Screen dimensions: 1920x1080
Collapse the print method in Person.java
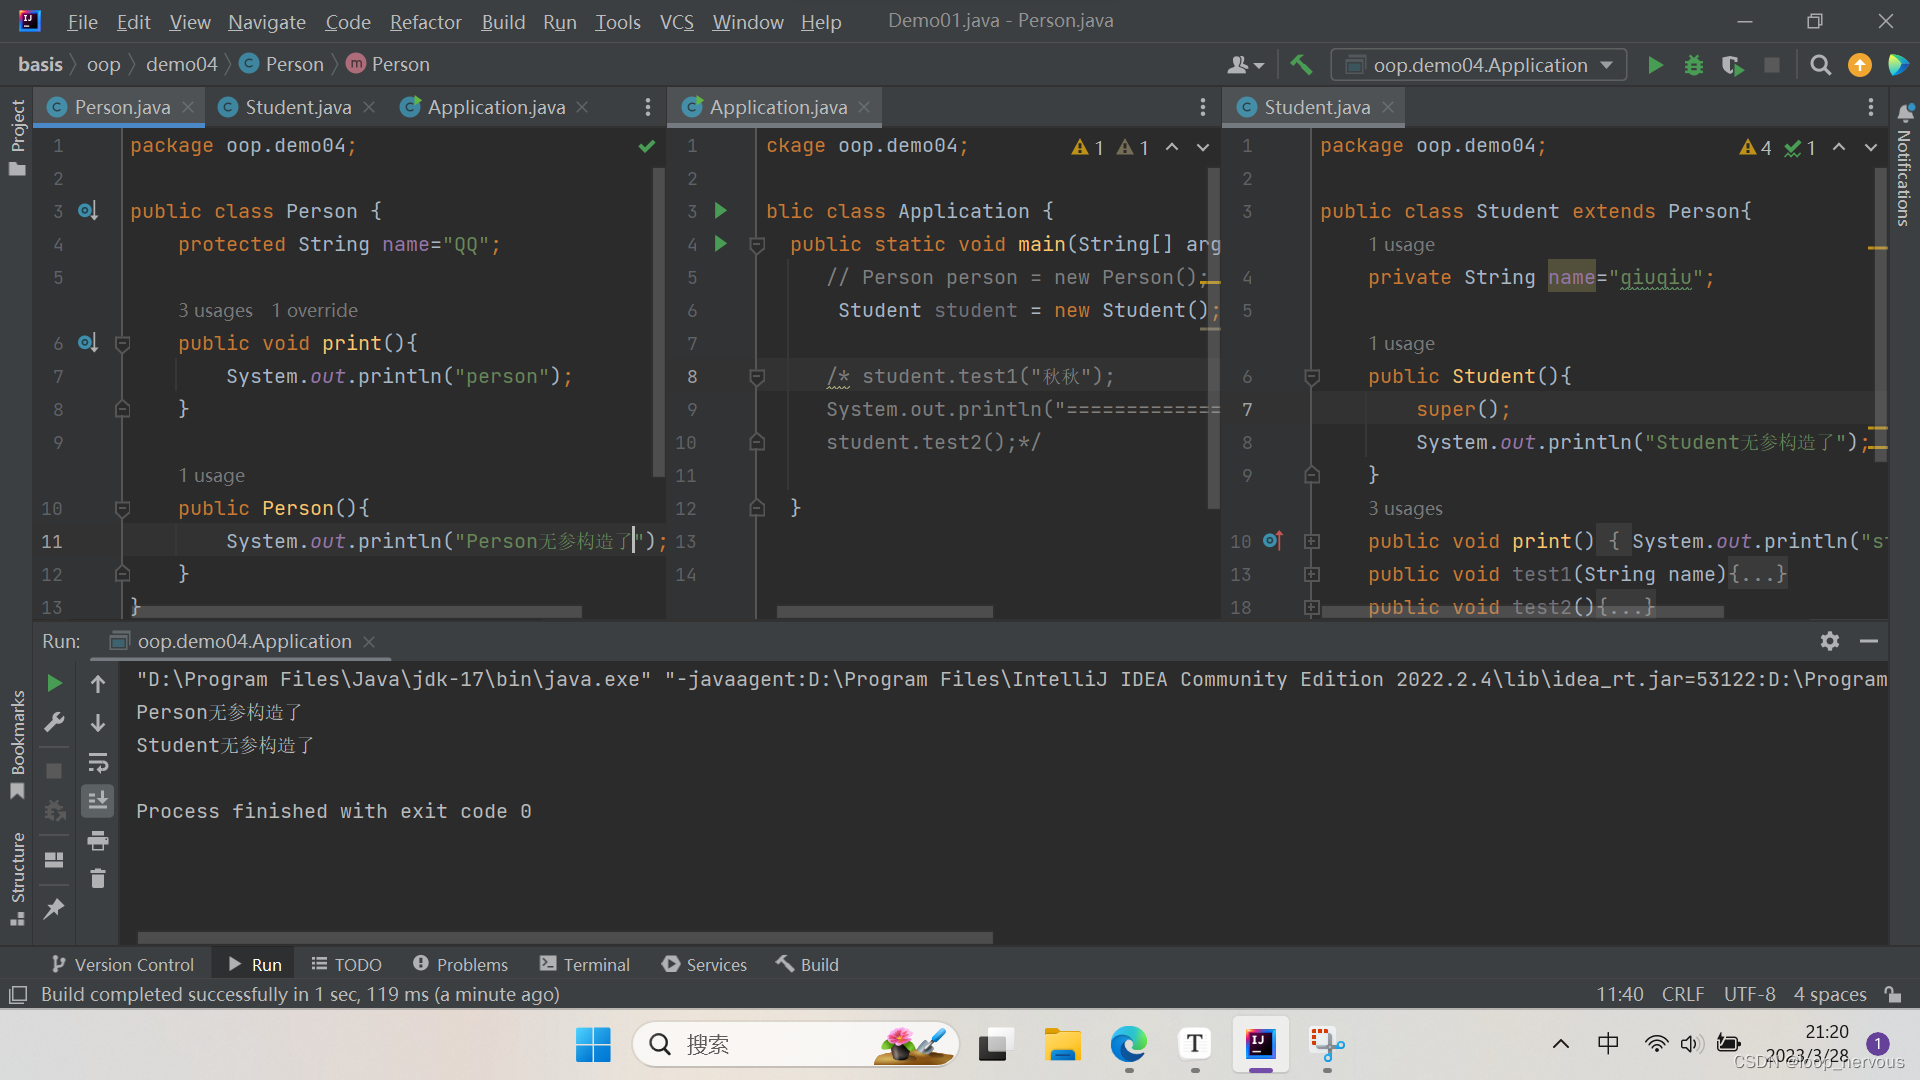pos(122,344)
